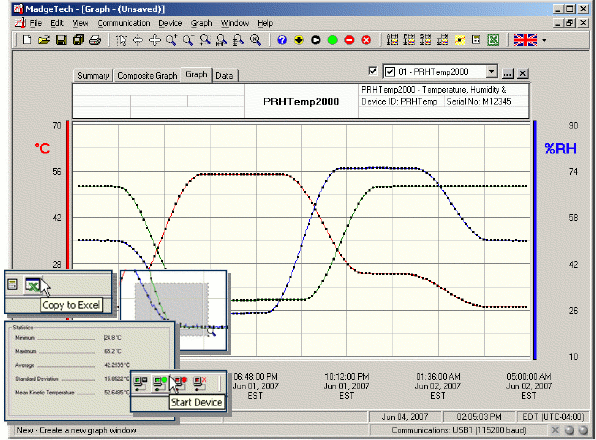Select the pointer selection tool icon
This screenshot has height=440, width=596.
121,40
